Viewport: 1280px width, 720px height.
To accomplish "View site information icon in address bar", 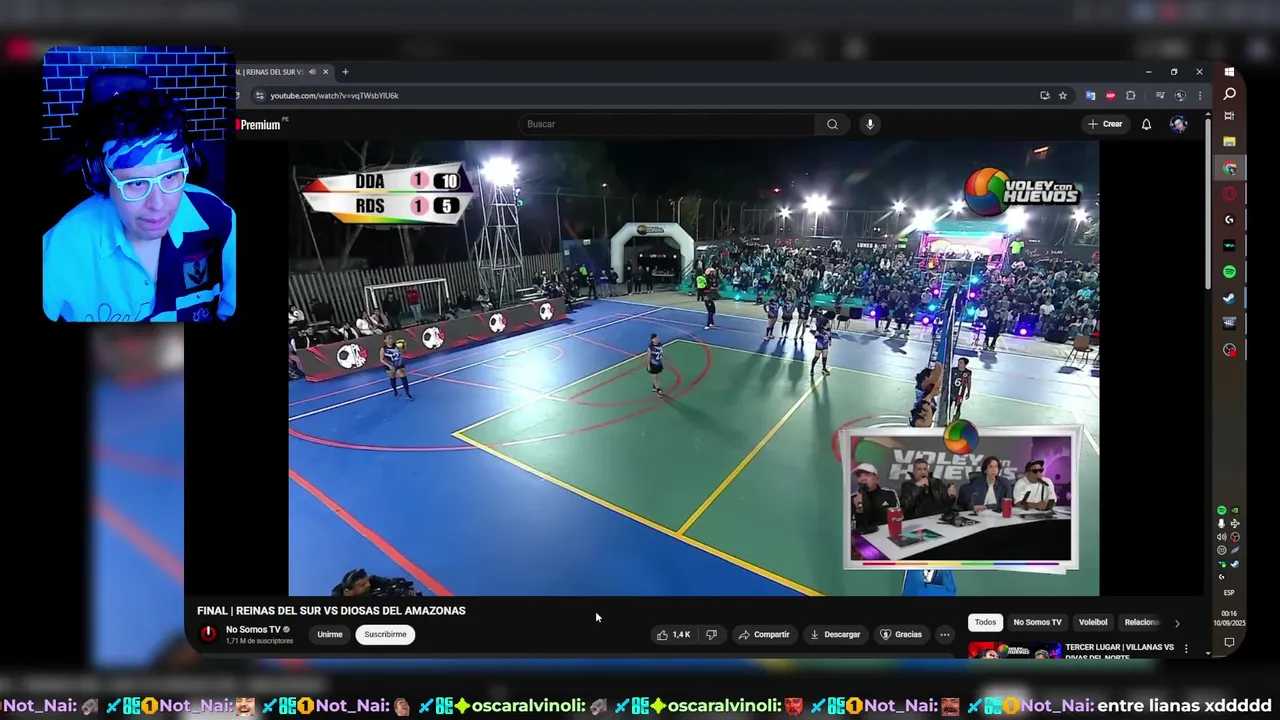I will [259, 96].
